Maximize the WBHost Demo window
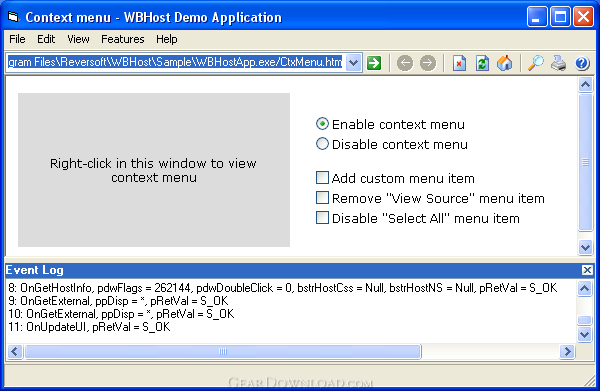The image size is (600, 391). [x=560, y=17]
